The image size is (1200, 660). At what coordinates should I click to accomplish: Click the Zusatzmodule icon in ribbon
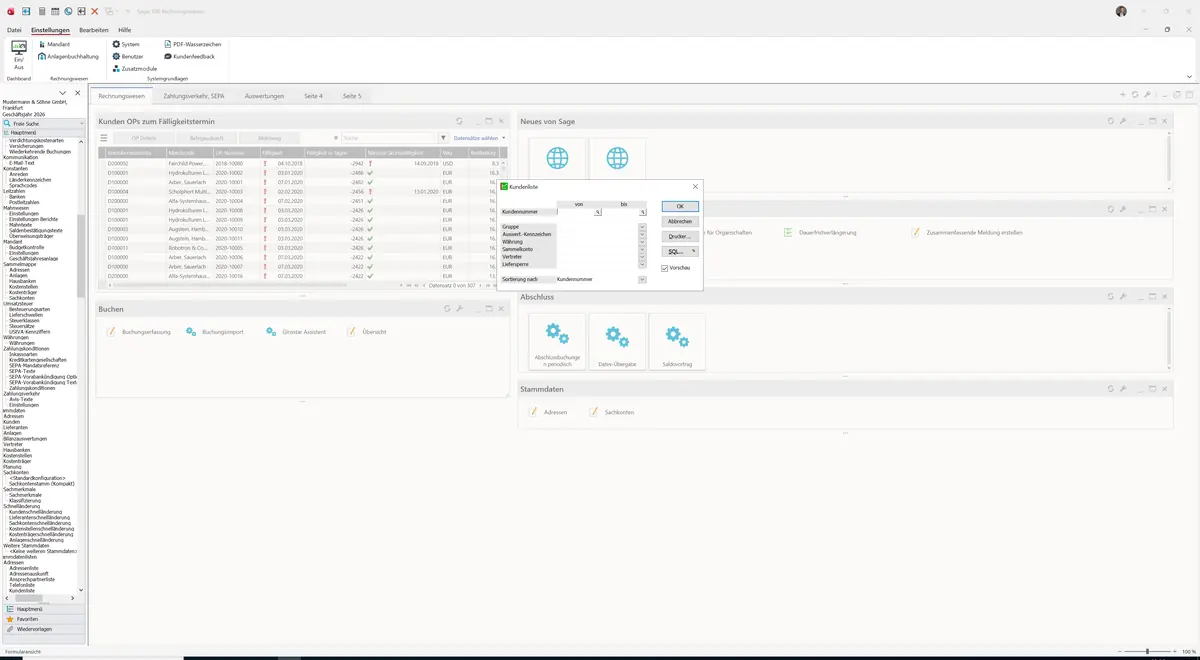pyautogui.click(x=116, y=69)
